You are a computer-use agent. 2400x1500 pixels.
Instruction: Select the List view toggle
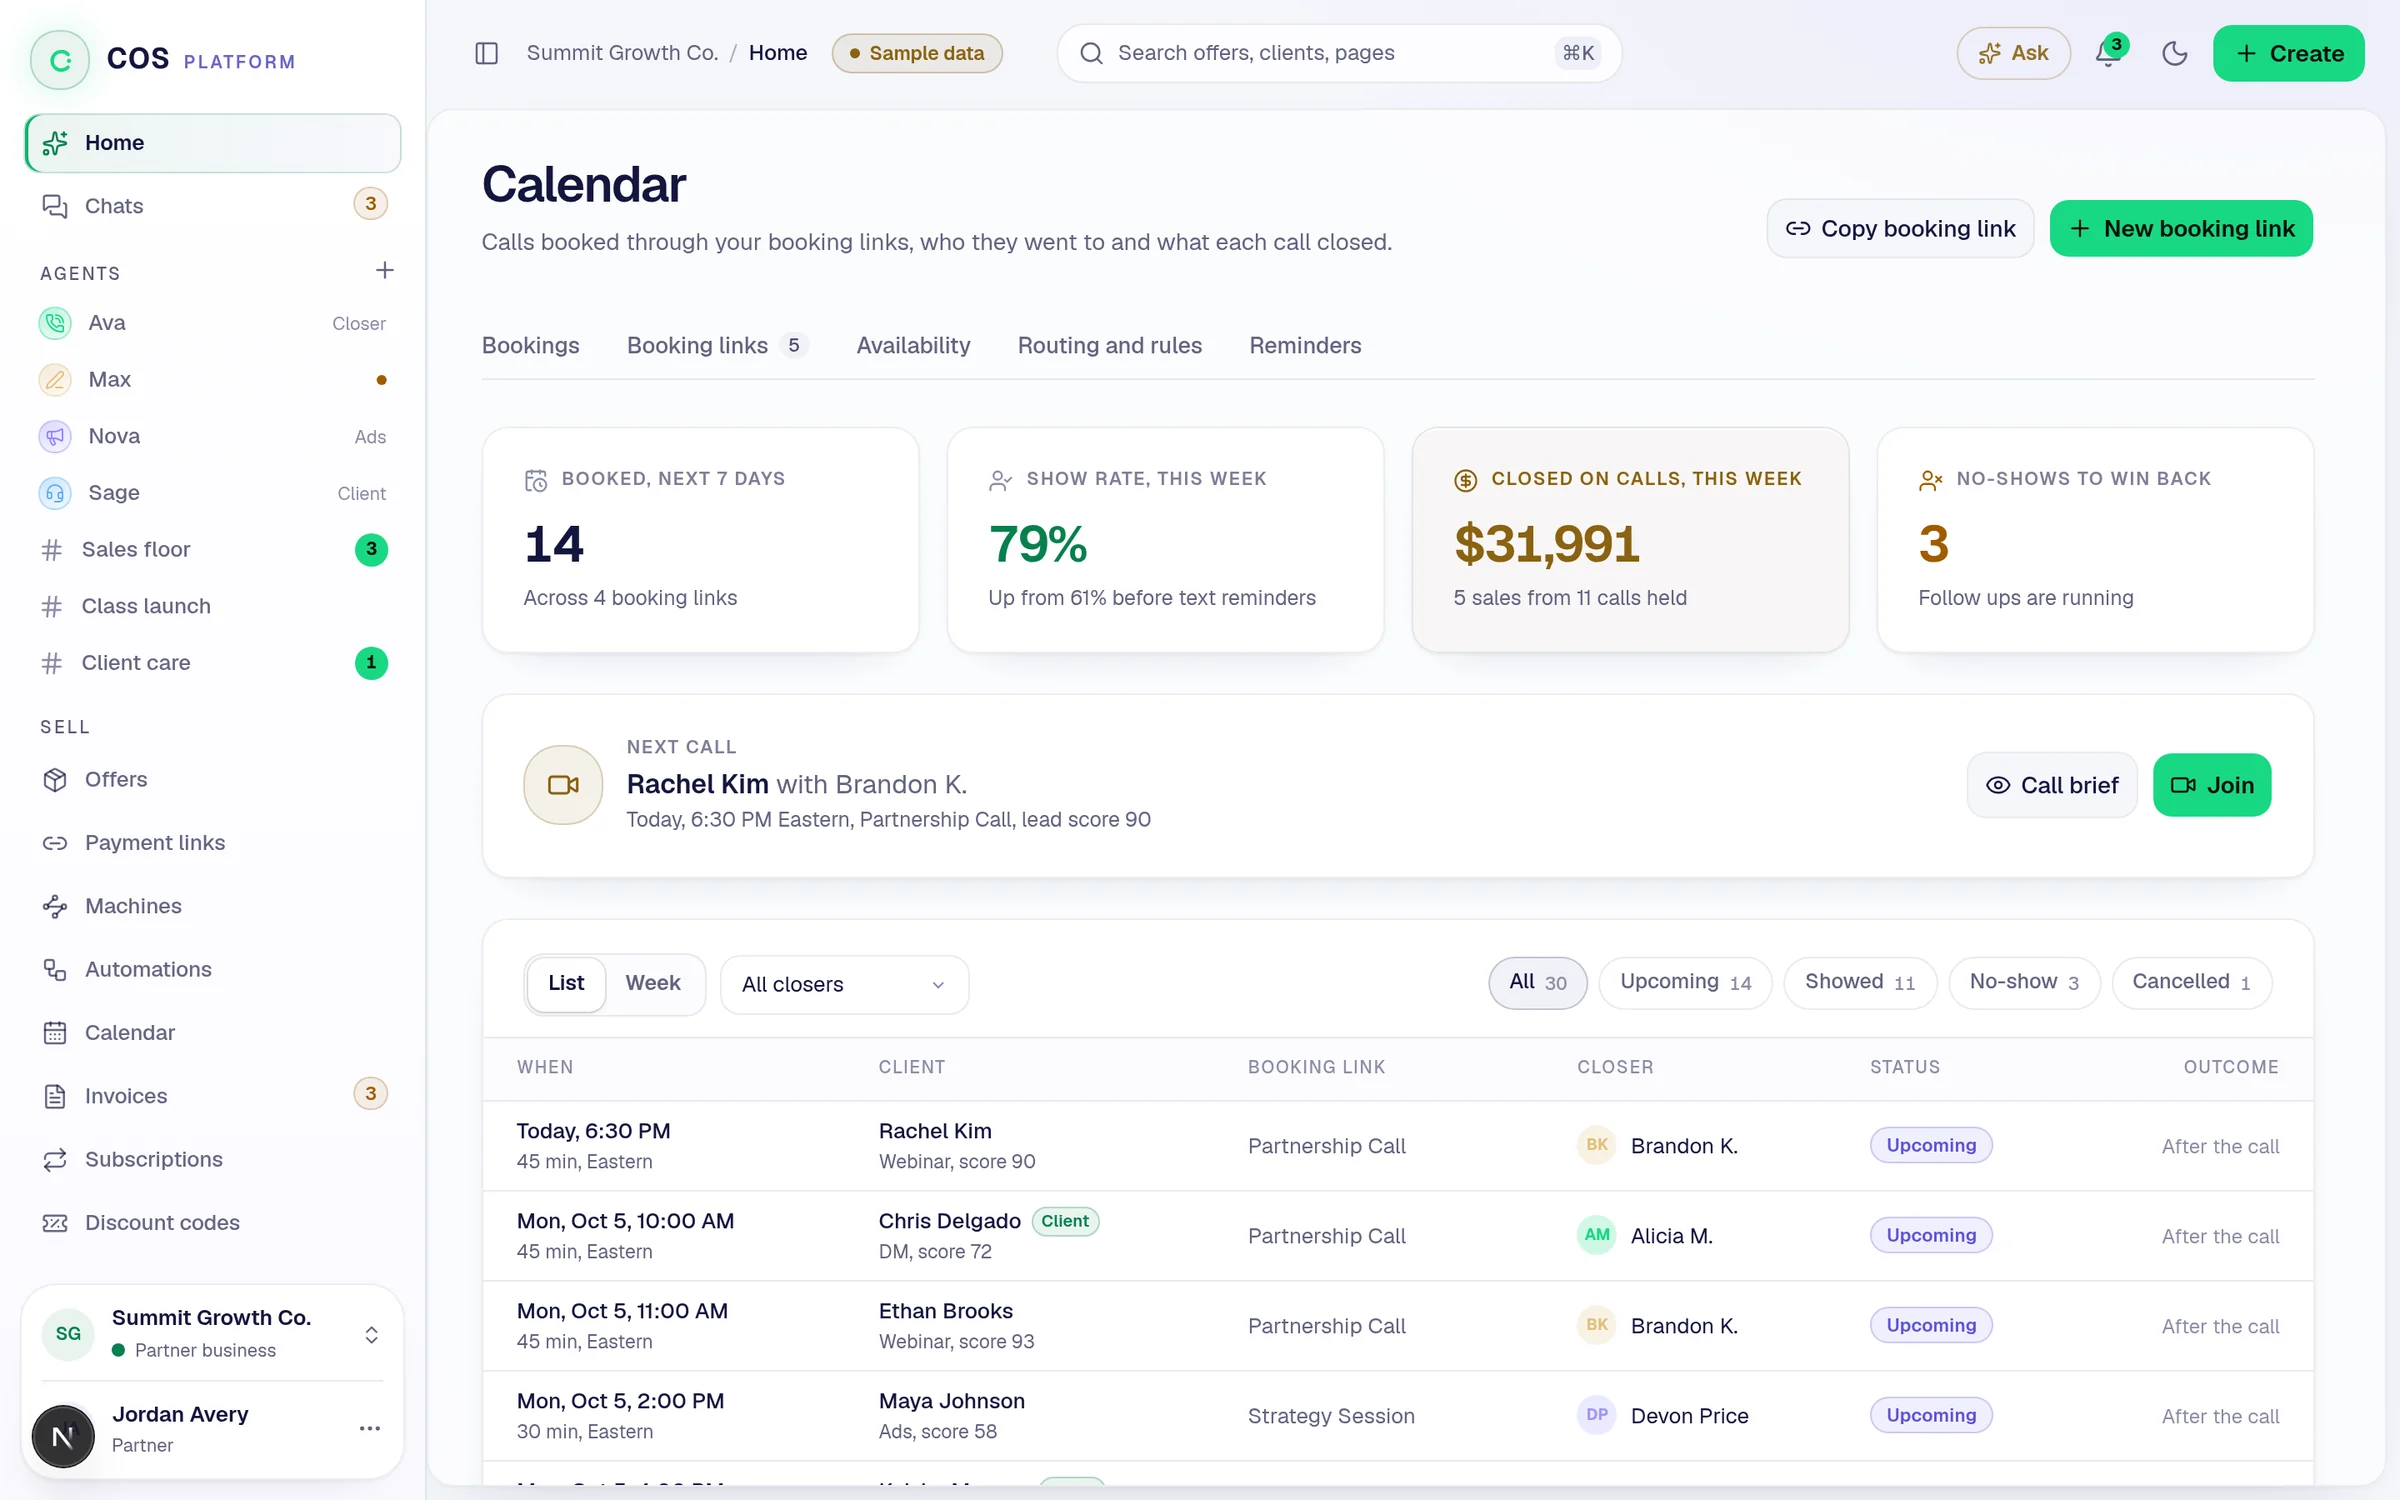point(566,983)
